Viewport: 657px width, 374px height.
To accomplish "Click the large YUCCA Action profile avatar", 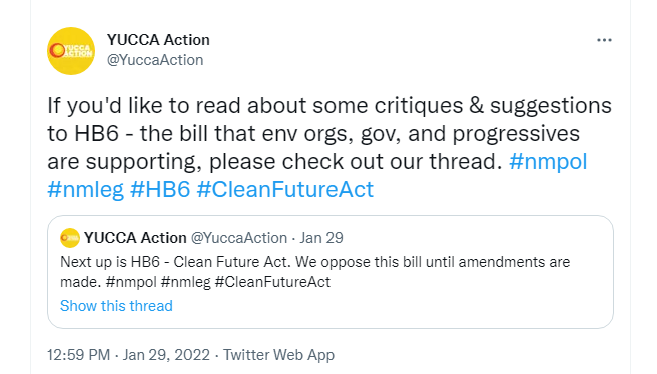I will pyautogui.click(x=71, y=51).
